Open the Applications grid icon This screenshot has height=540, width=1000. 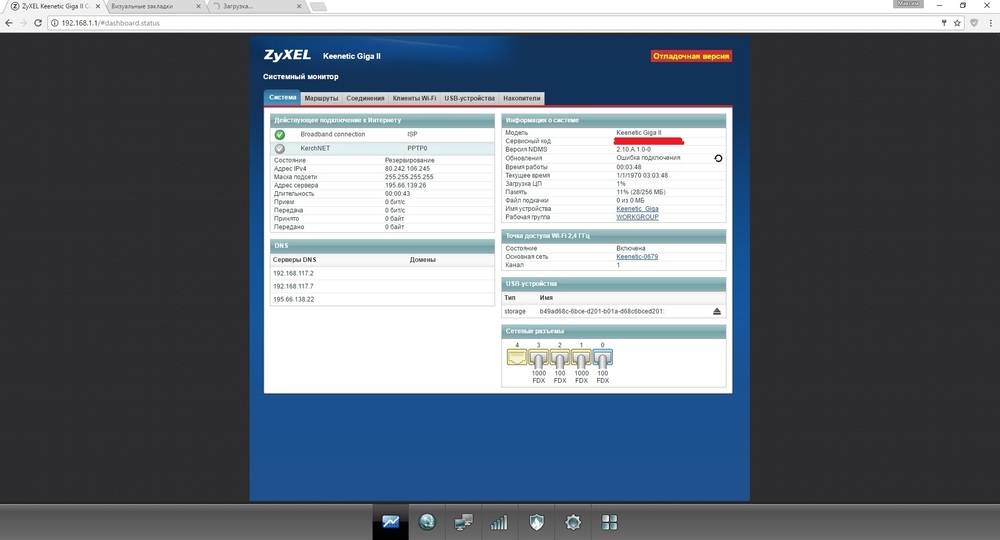click(x=610, y=523)
